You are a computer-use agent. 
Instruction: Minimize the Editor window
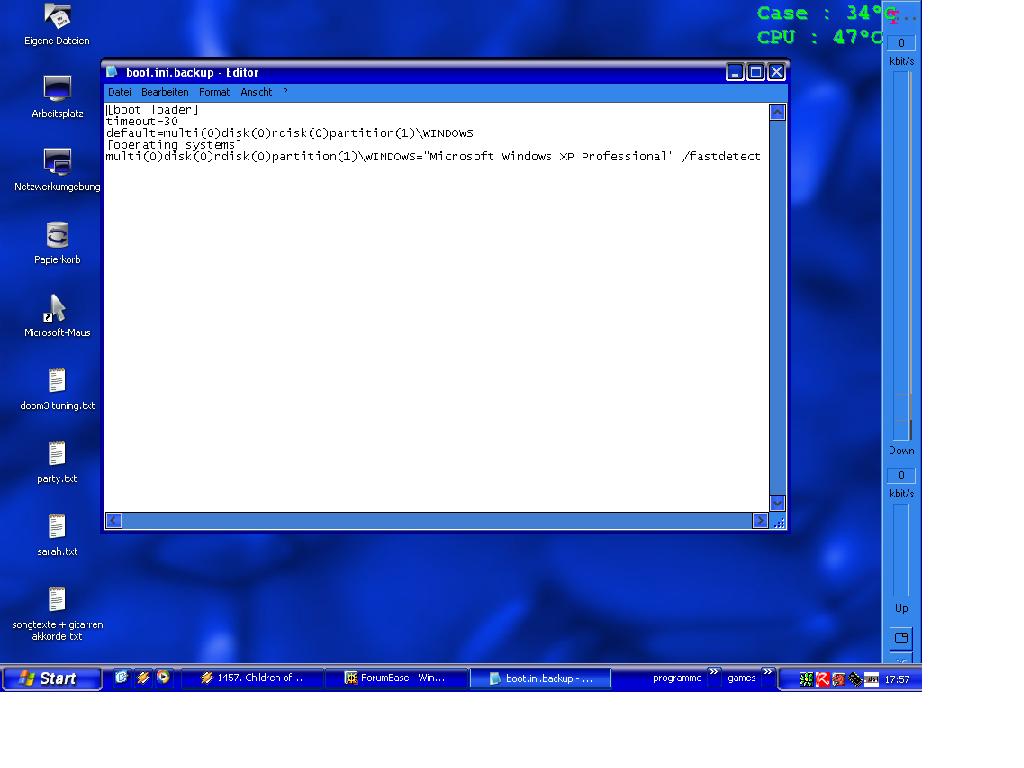735,72
